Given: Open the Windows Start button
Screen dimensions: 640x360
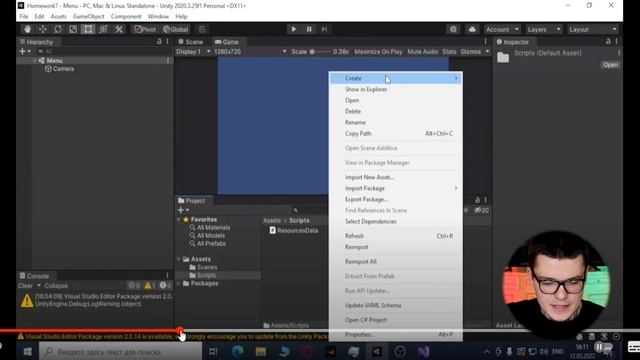Looking at the screenshot, I should tap(27, 351).
